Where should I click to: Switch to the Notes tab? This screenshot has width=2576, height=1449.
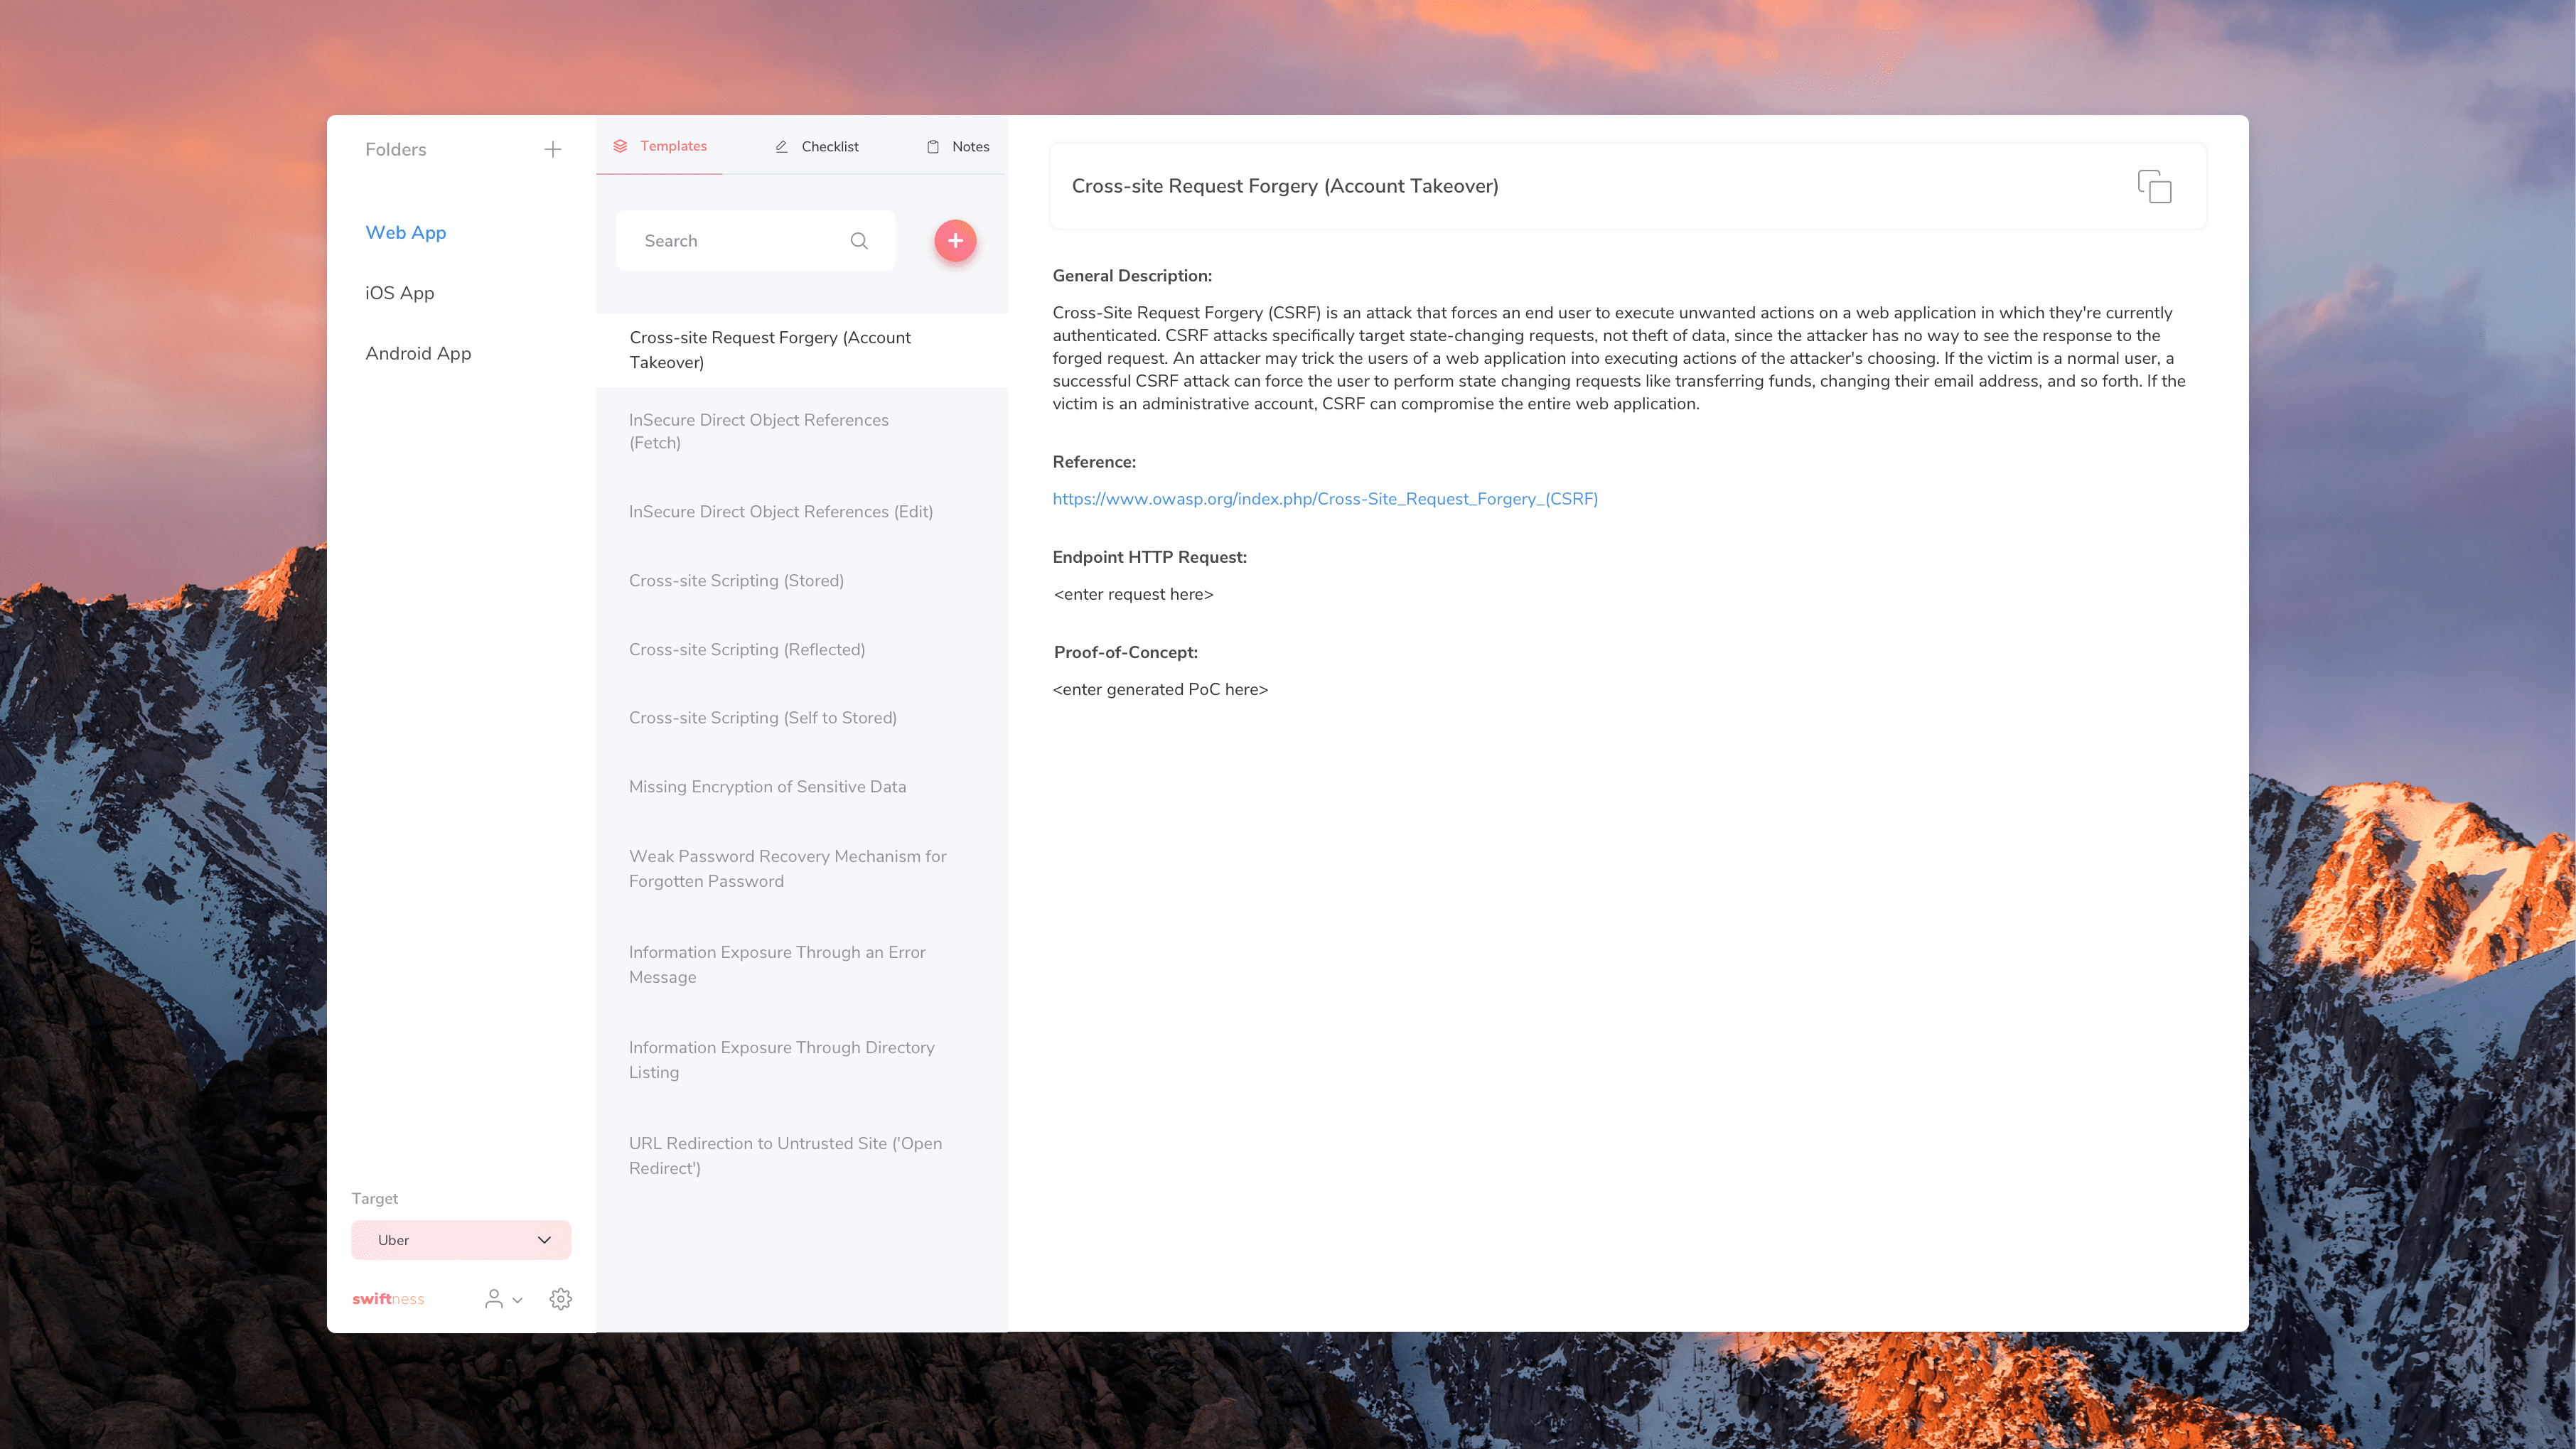point(958,146)
